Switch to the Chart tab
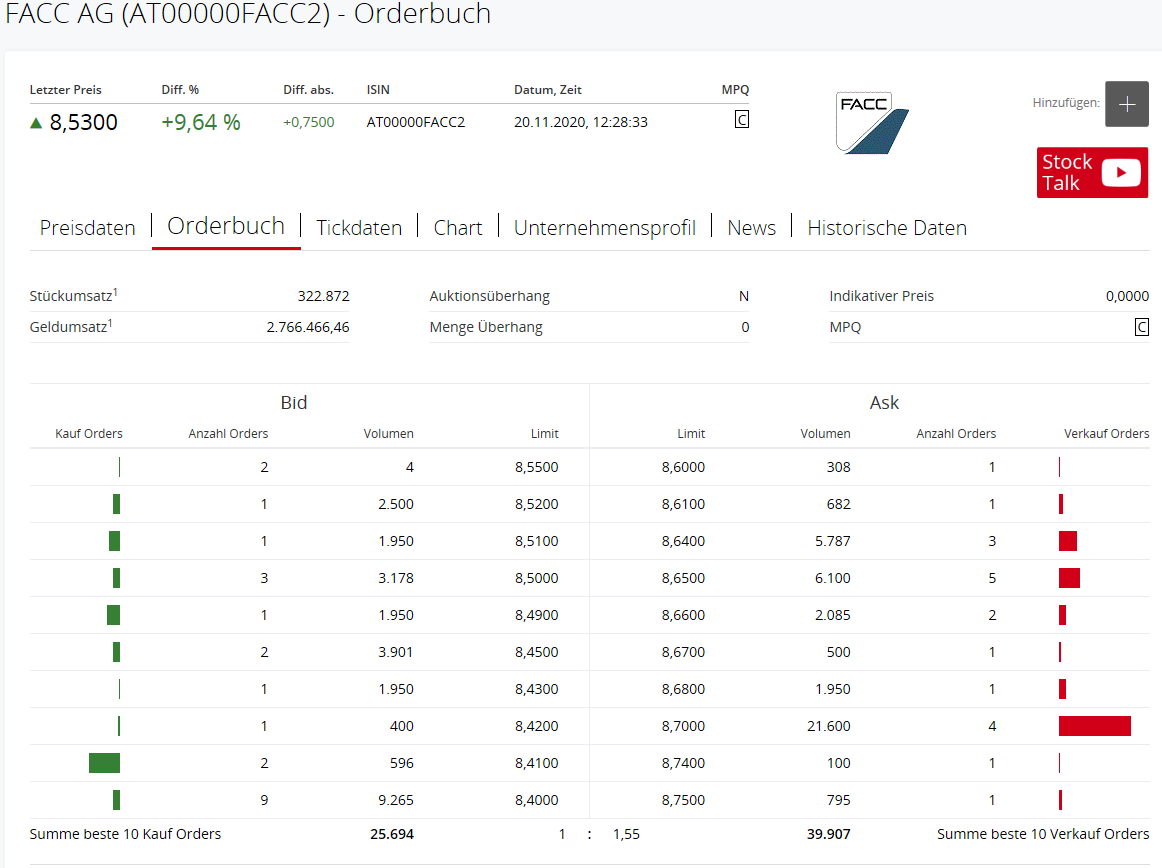1162x868 pixels. point(457,228)
